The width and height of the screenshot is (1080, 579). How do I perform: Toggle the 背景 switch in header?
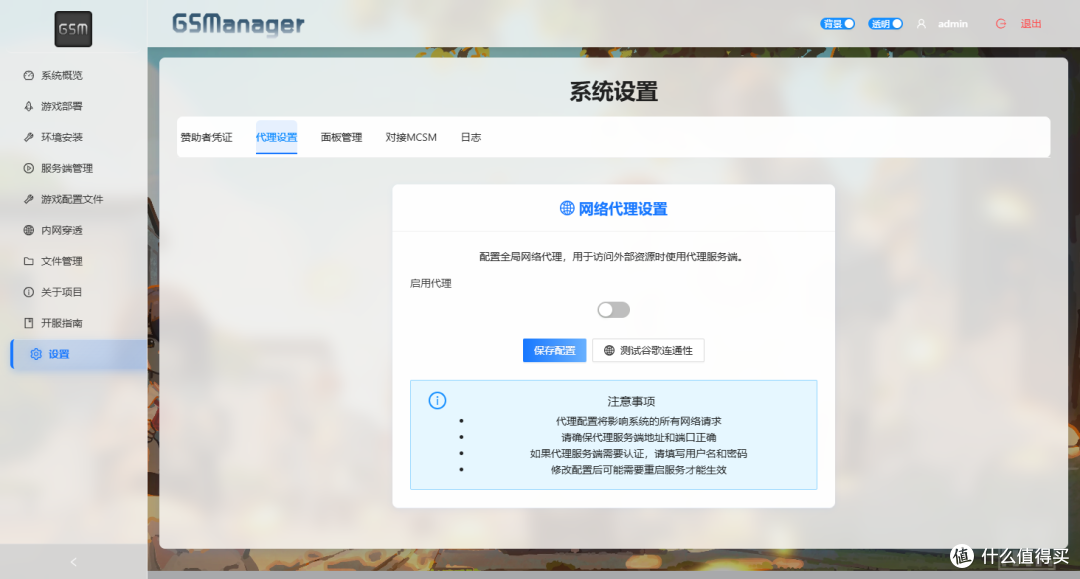click(837, 22)
